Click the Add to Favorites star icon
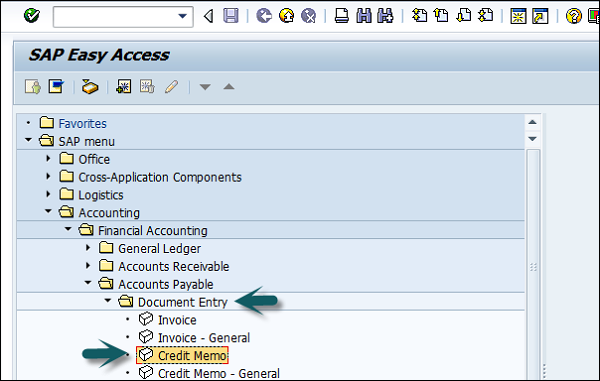The image size is (600, 381). 124,86
